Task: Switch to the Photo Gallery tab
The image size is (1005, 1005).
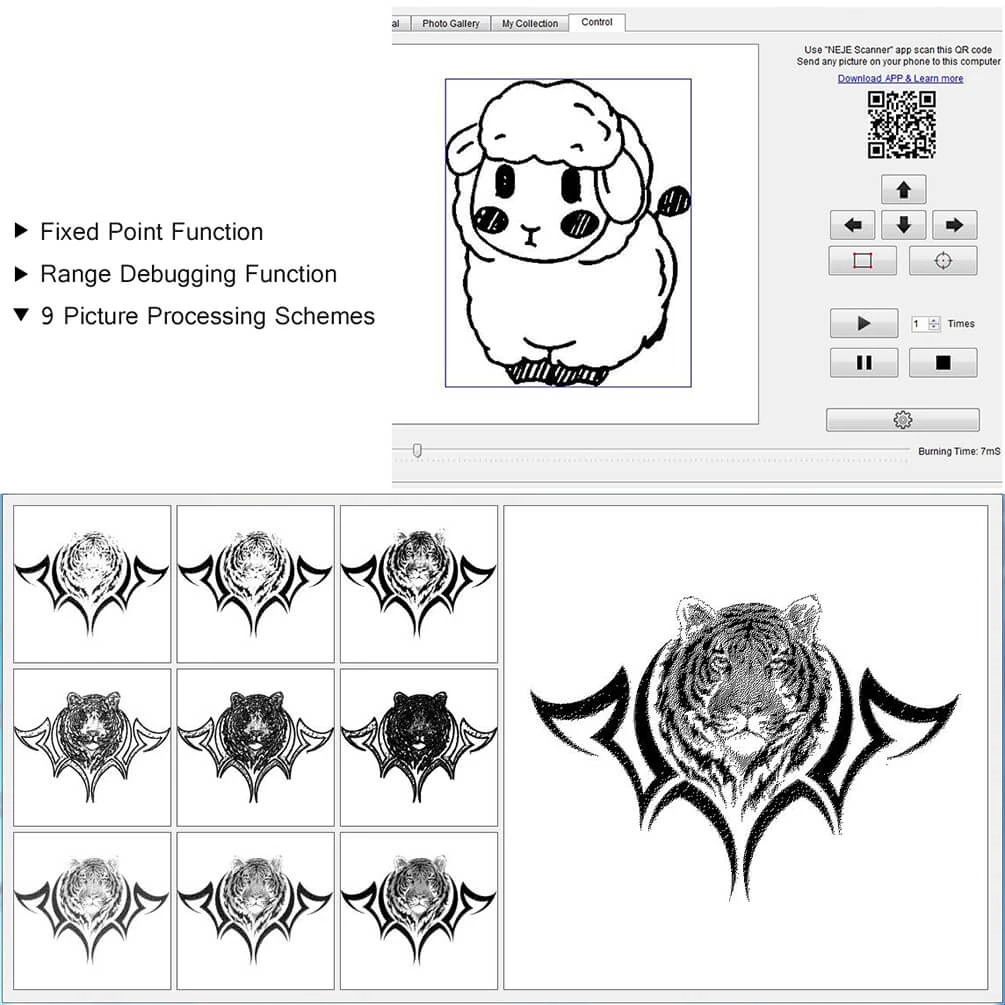Action: 451,23
